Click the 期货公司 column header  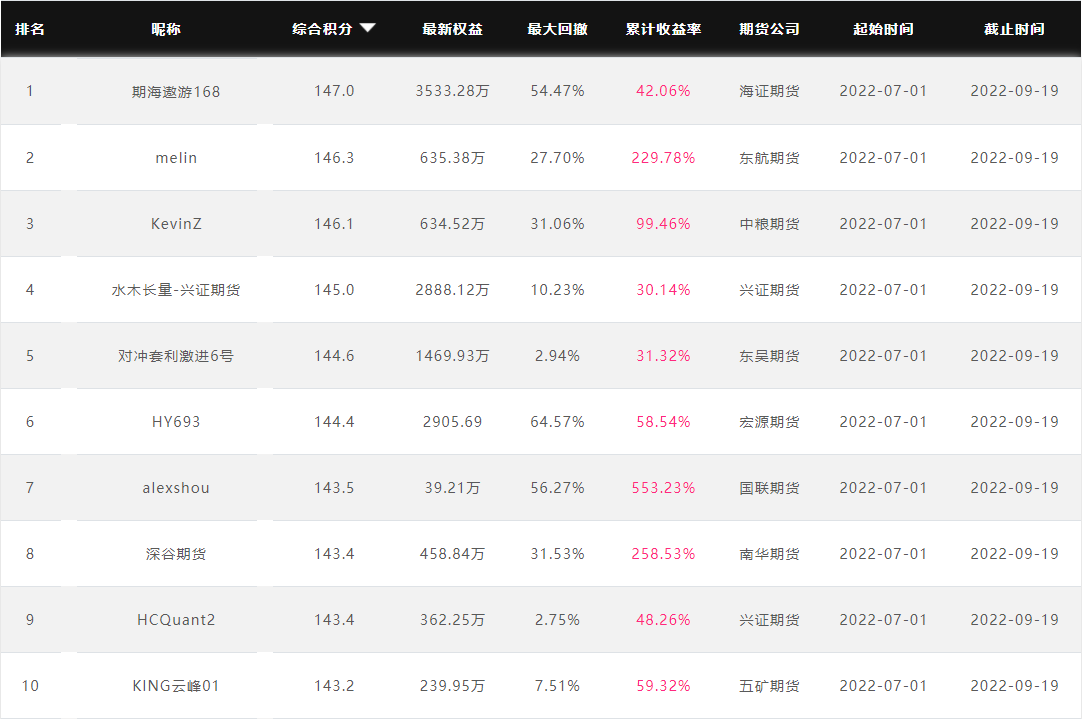click(x=769, y=29)
